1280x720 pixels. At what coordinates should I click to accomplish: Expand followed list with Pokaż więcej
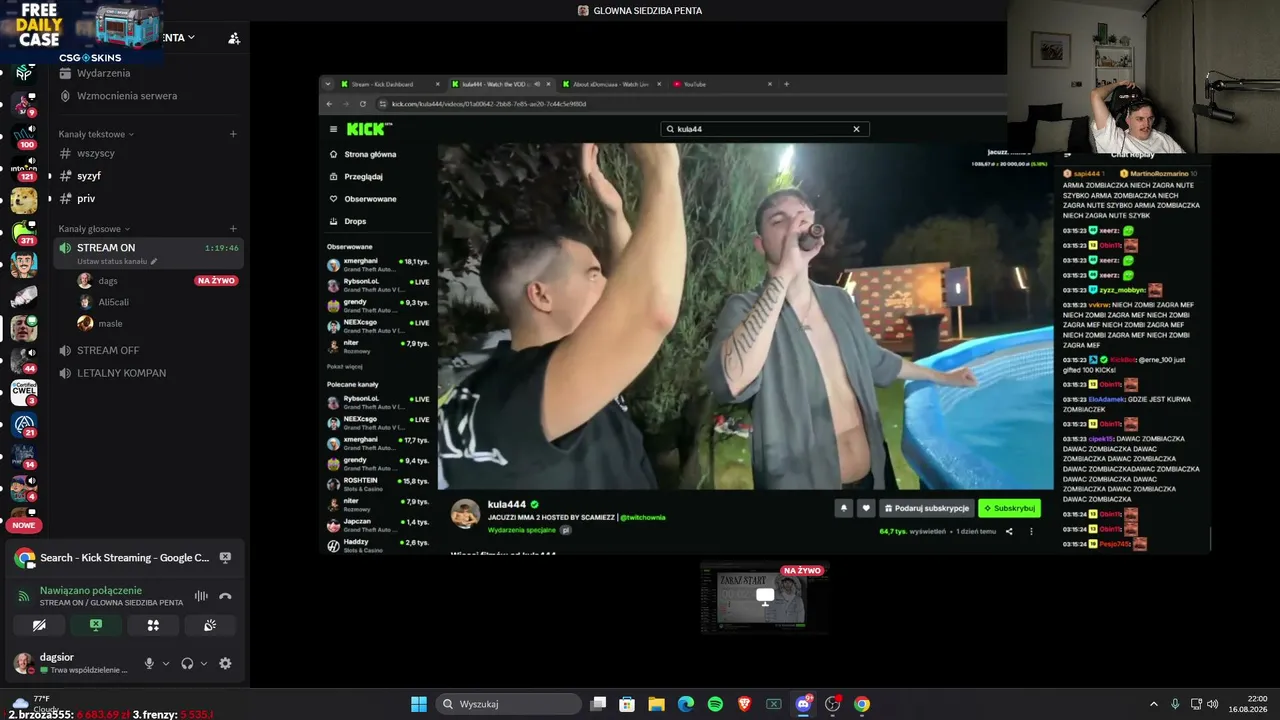coord(345,367)
